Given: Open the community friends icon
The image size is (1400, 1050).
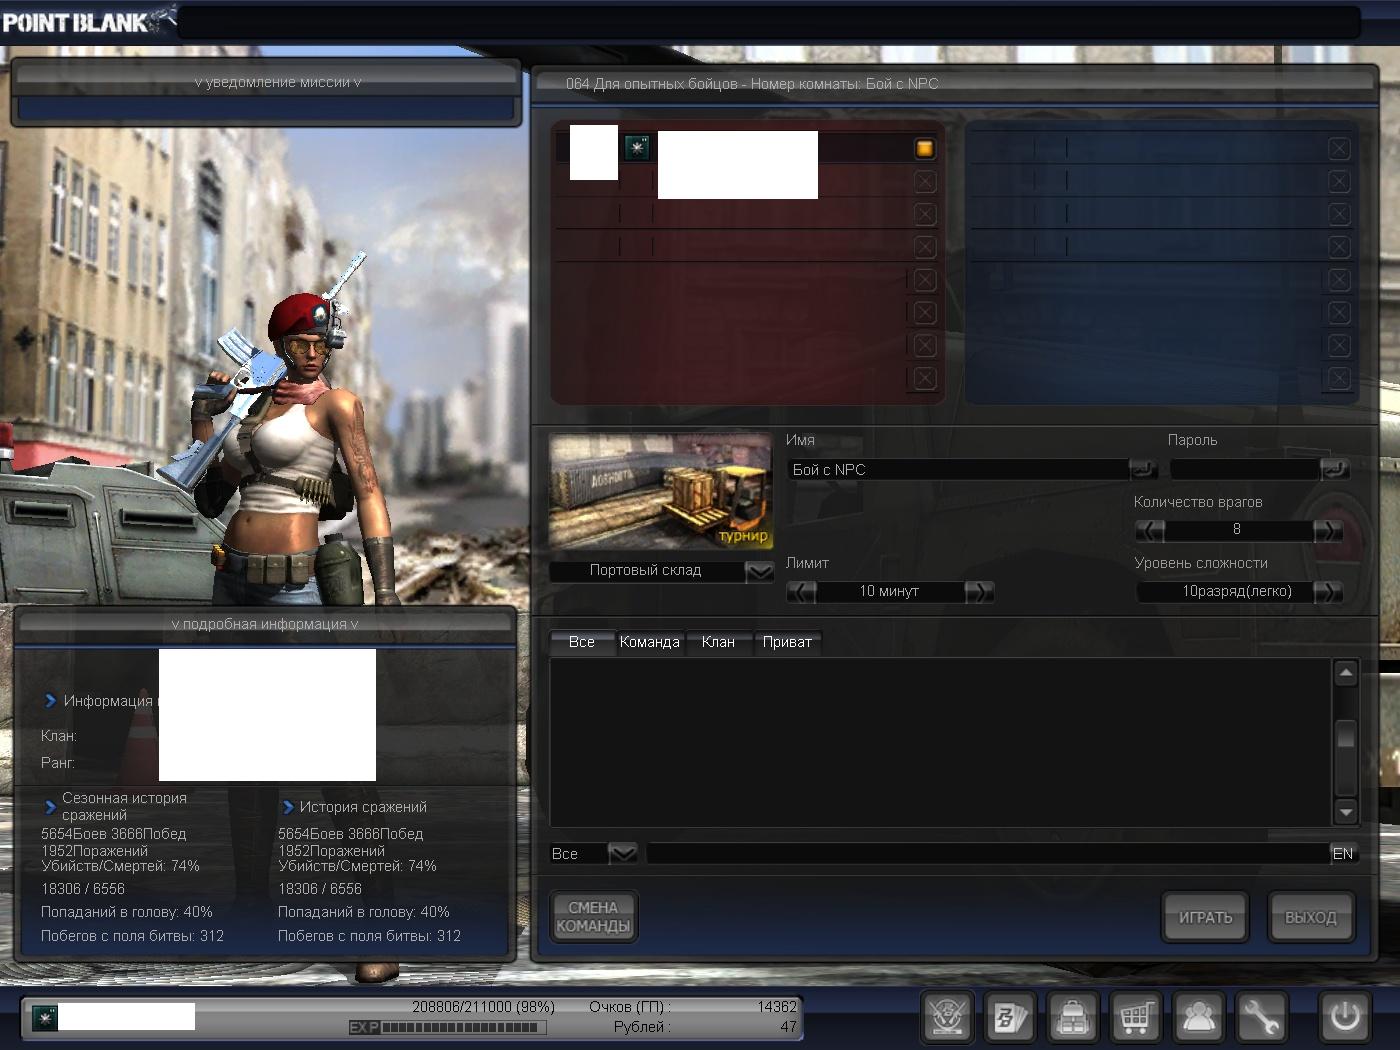Looking at the screenshot, I should point(1198,1017).
